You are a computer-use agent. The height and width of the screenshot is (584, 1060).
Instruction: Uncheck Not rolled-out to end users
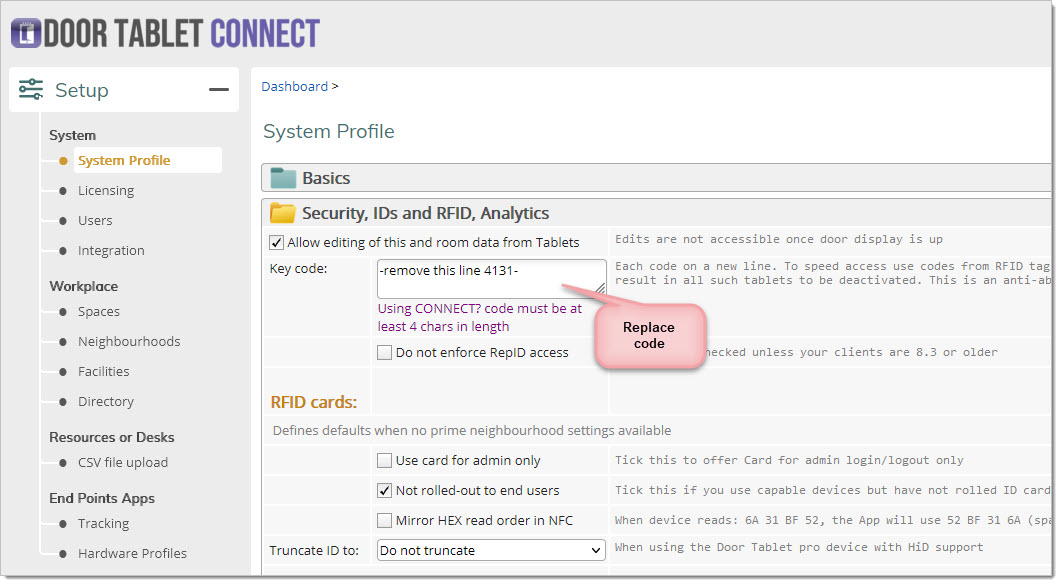(385, 491)
